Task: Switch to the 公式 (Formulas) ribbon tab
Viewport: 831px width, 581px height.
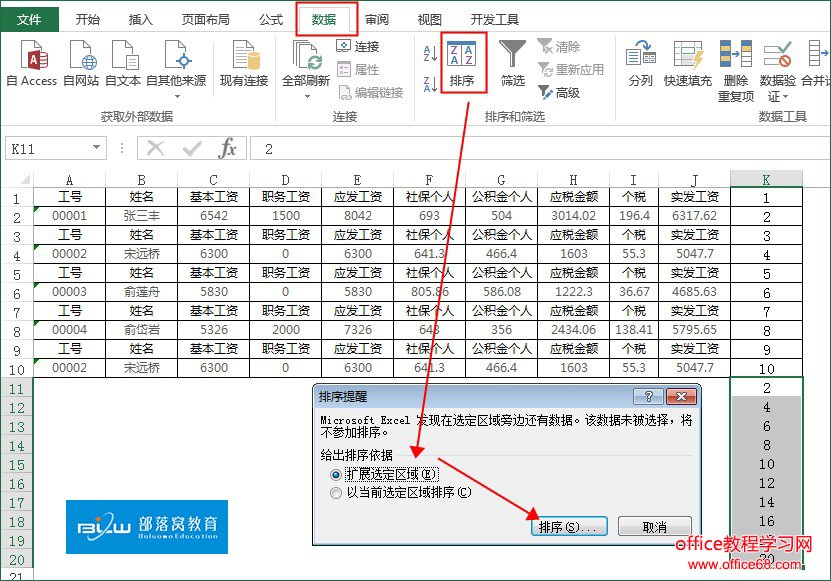Action: coord(271,19)
